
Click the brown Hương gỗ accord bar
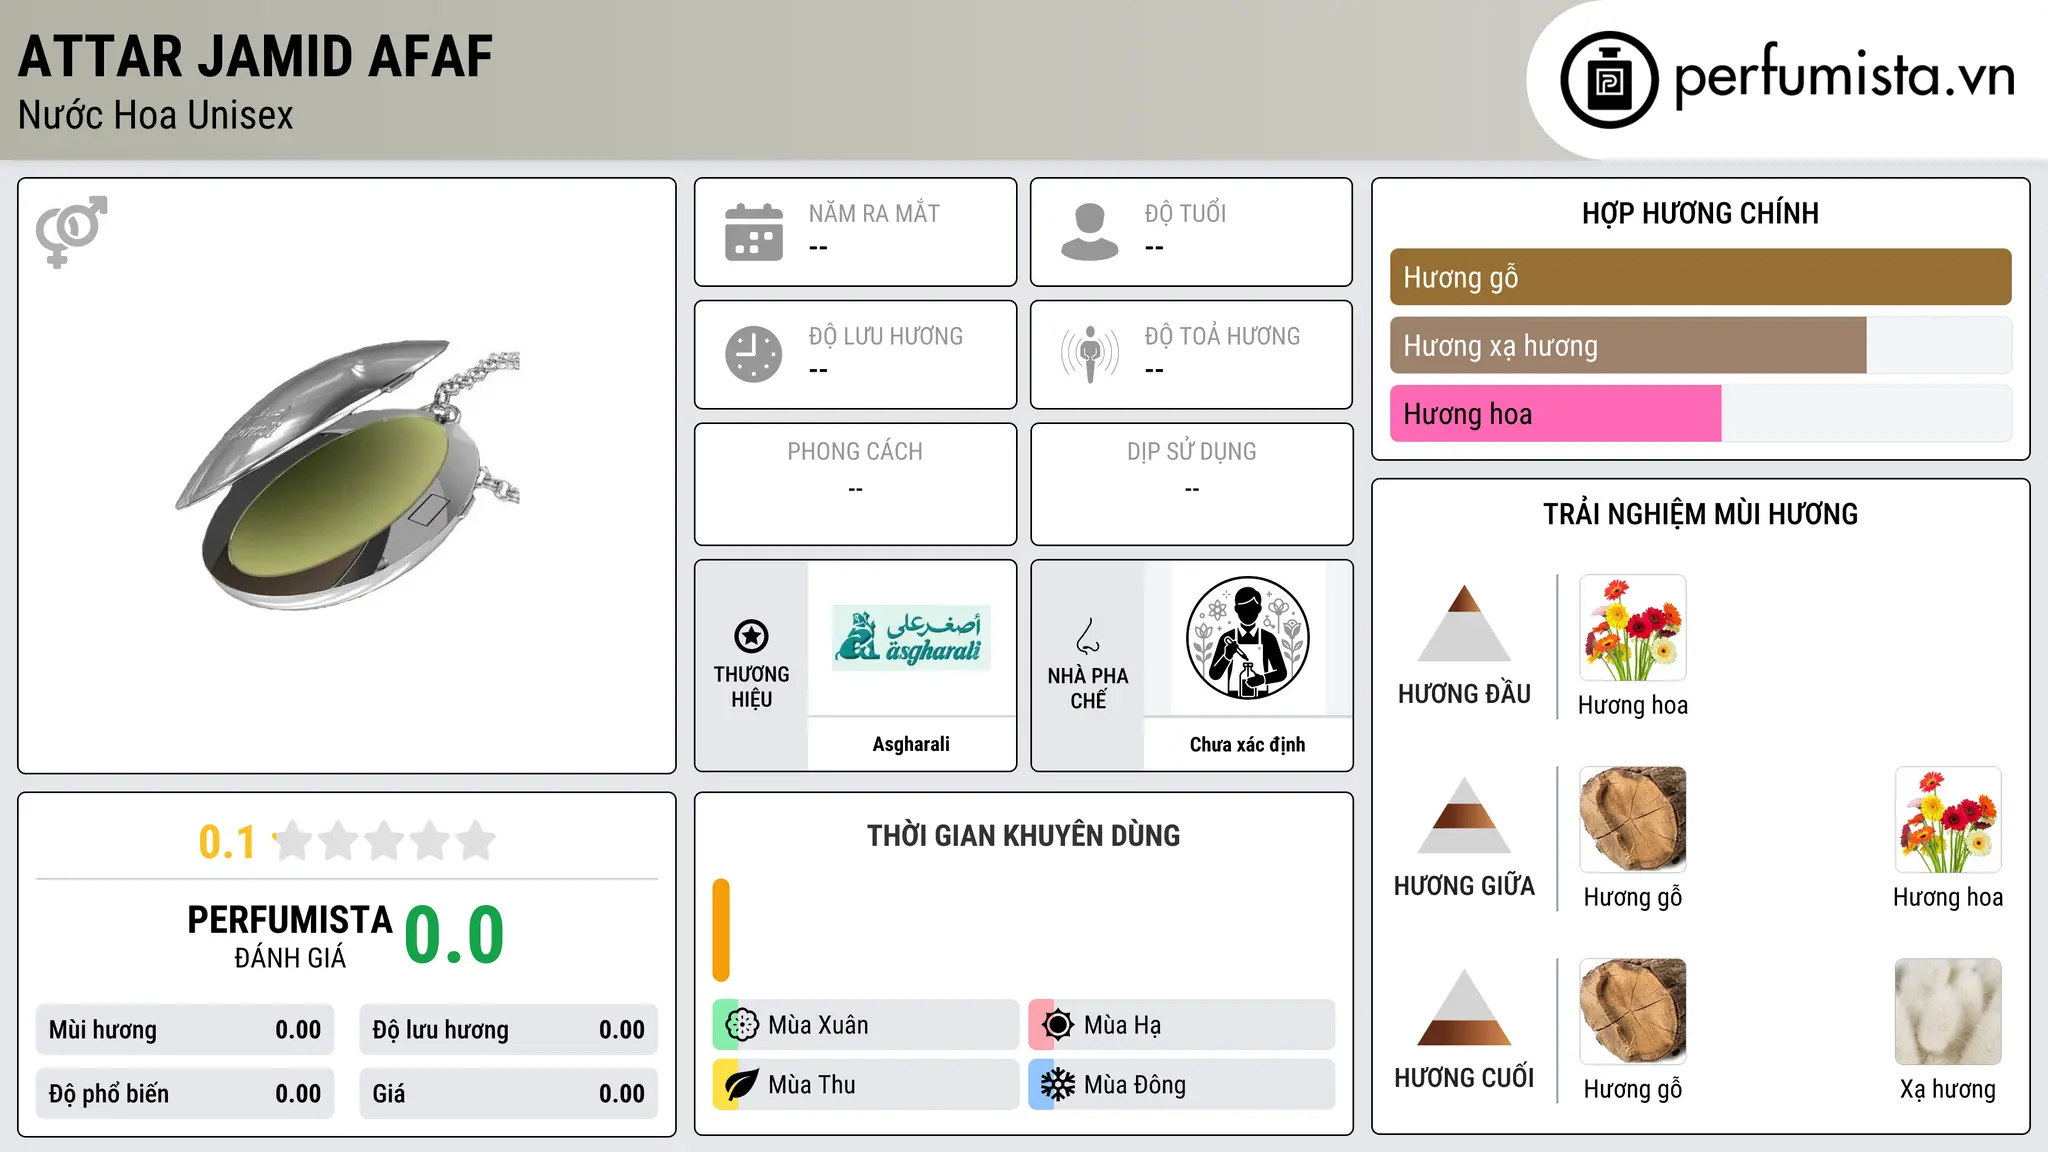pos(1700,277)
